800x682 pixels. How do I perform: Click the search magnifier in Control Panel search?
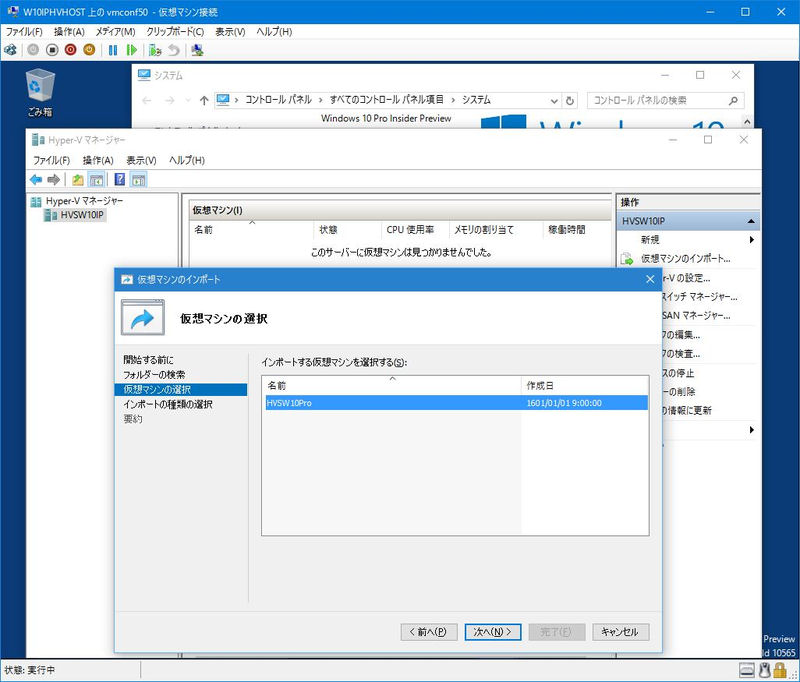(x=733, y=100)
